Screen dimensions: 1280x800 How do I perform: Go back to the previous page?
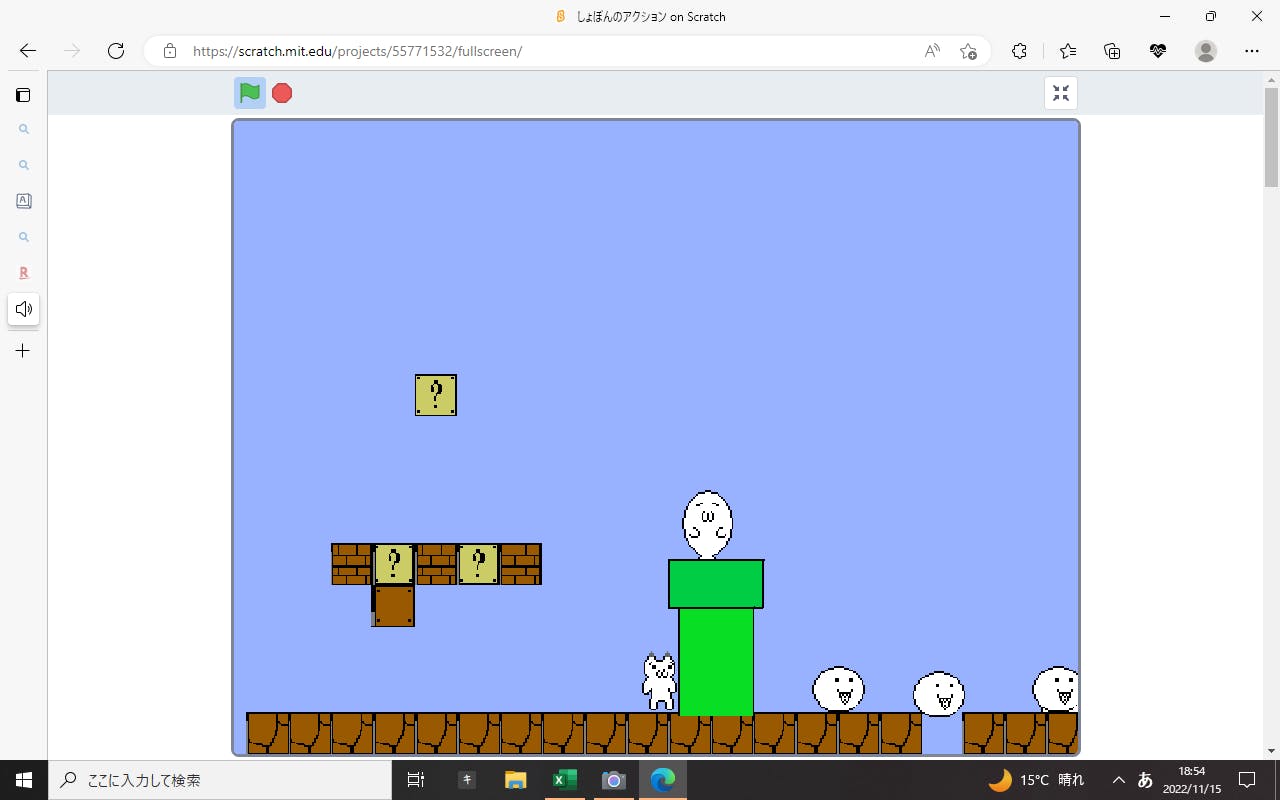(28, 51)
